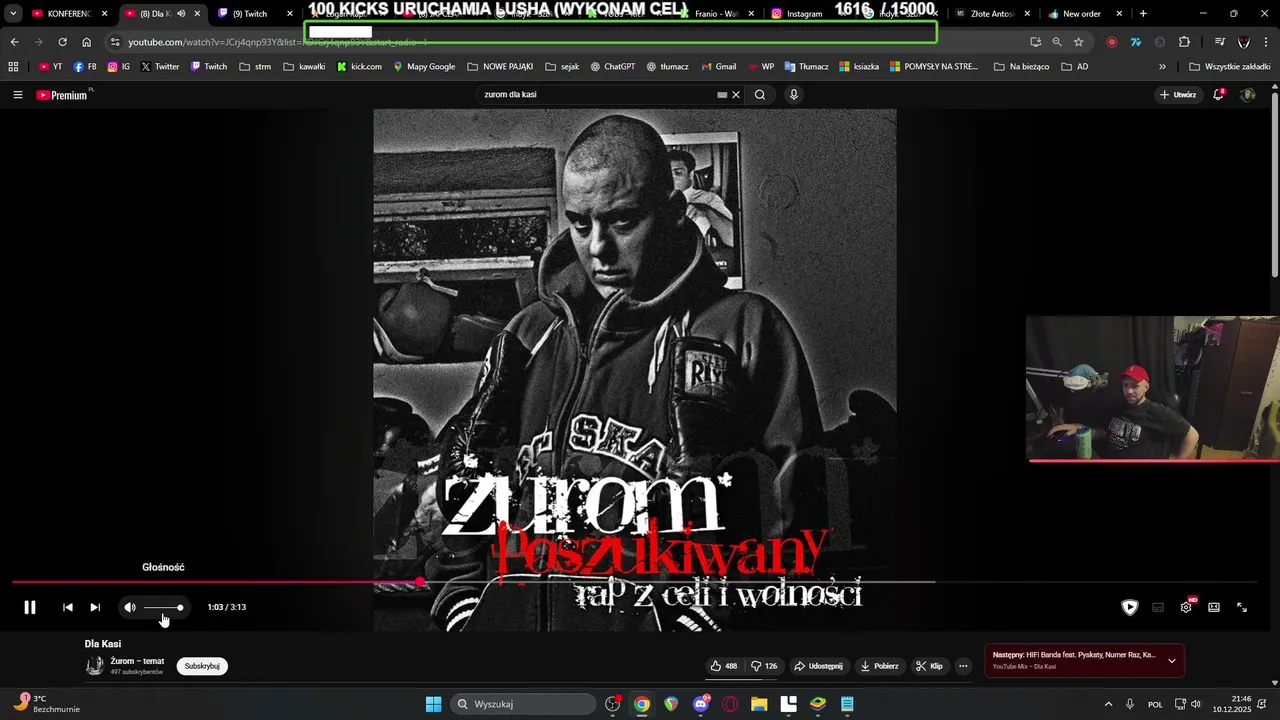Open tab search dropdown arrow
The height and width of the screenshot is (720, 1280).
click(x=12, y=14)
